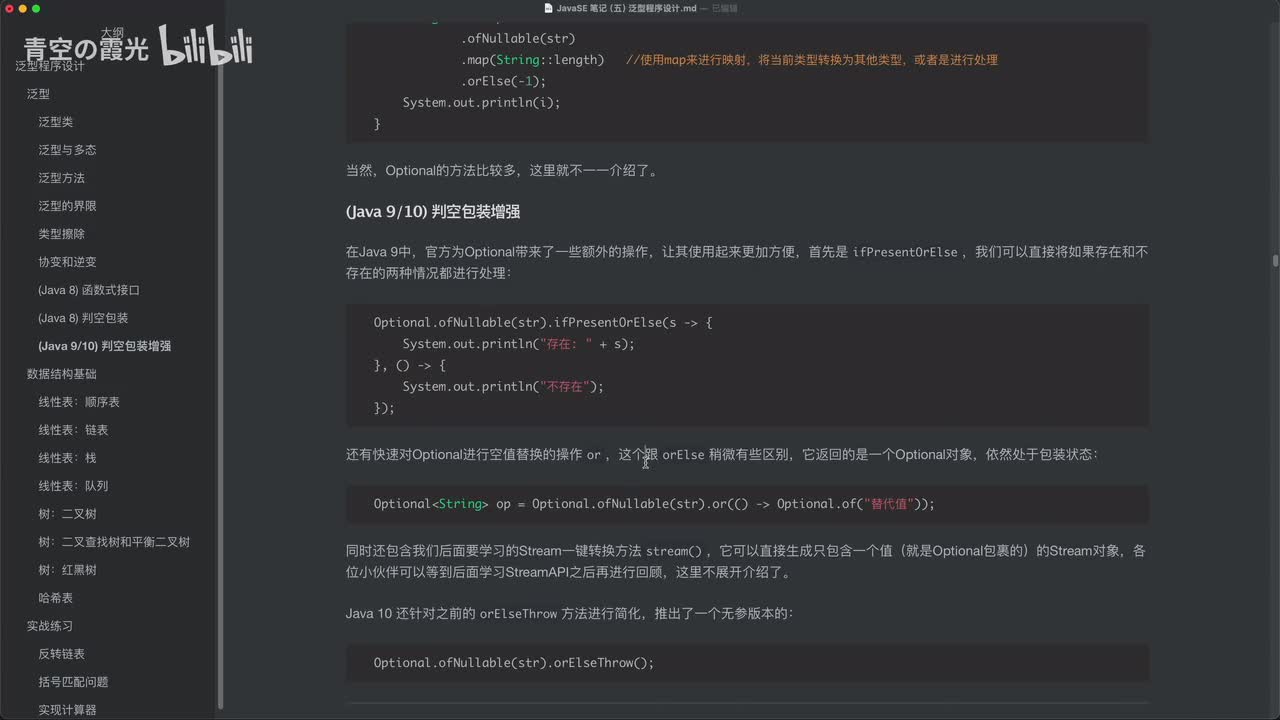This screenshot has height=720, width=1280.
Task: Select 线性表：链表 outline item
Action: pyautogui.click(x=73, y=430)
